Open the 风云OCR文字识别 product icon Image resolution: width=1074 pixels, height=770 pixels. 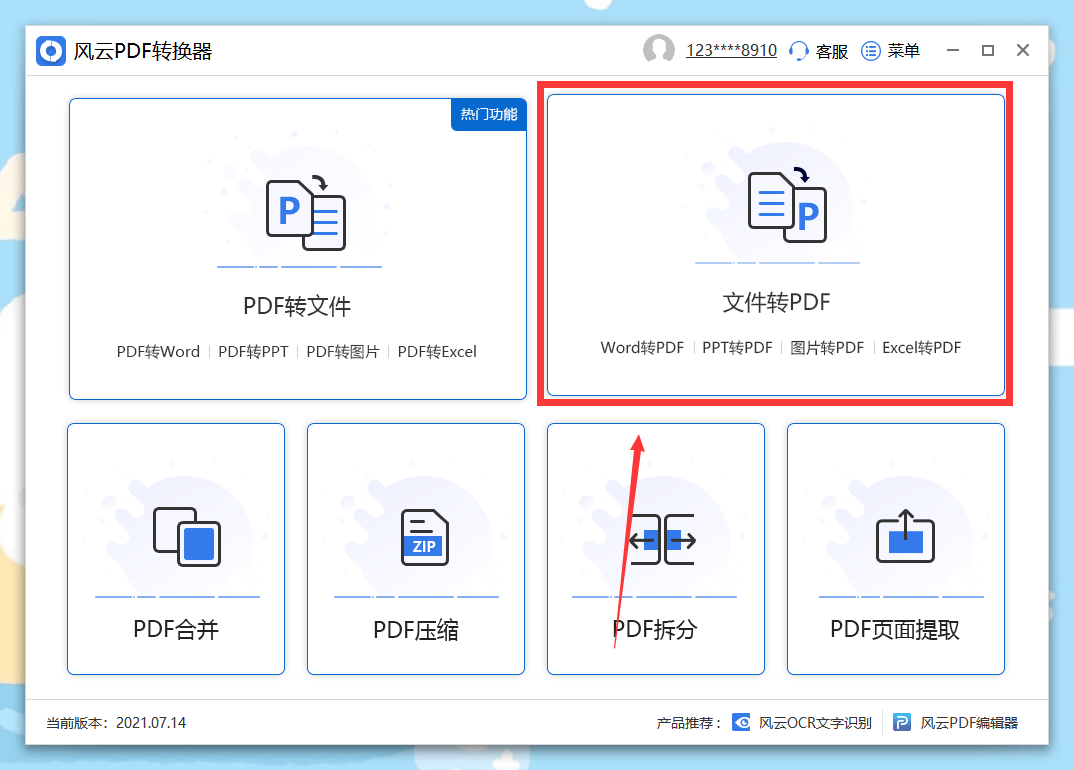pyautogui.click(x=741, y=722)
